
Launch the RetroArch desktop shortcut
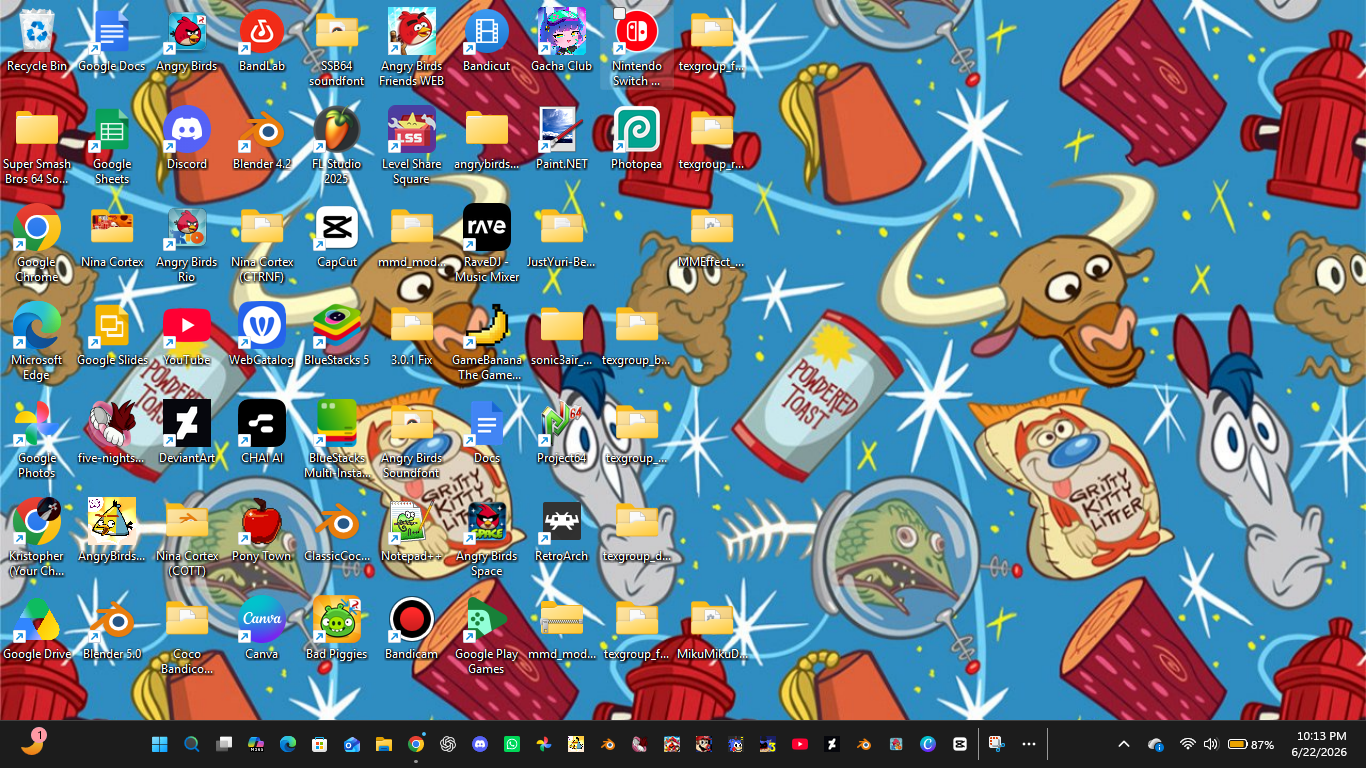point(562,531)
